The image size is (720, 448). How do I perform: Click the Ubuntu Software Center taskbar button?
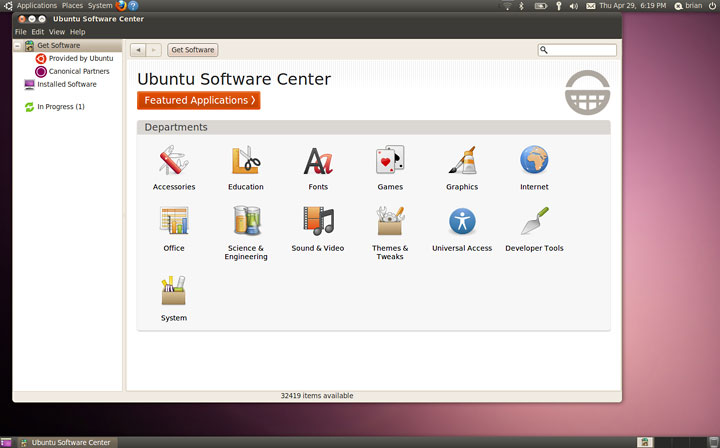point(67,442)
